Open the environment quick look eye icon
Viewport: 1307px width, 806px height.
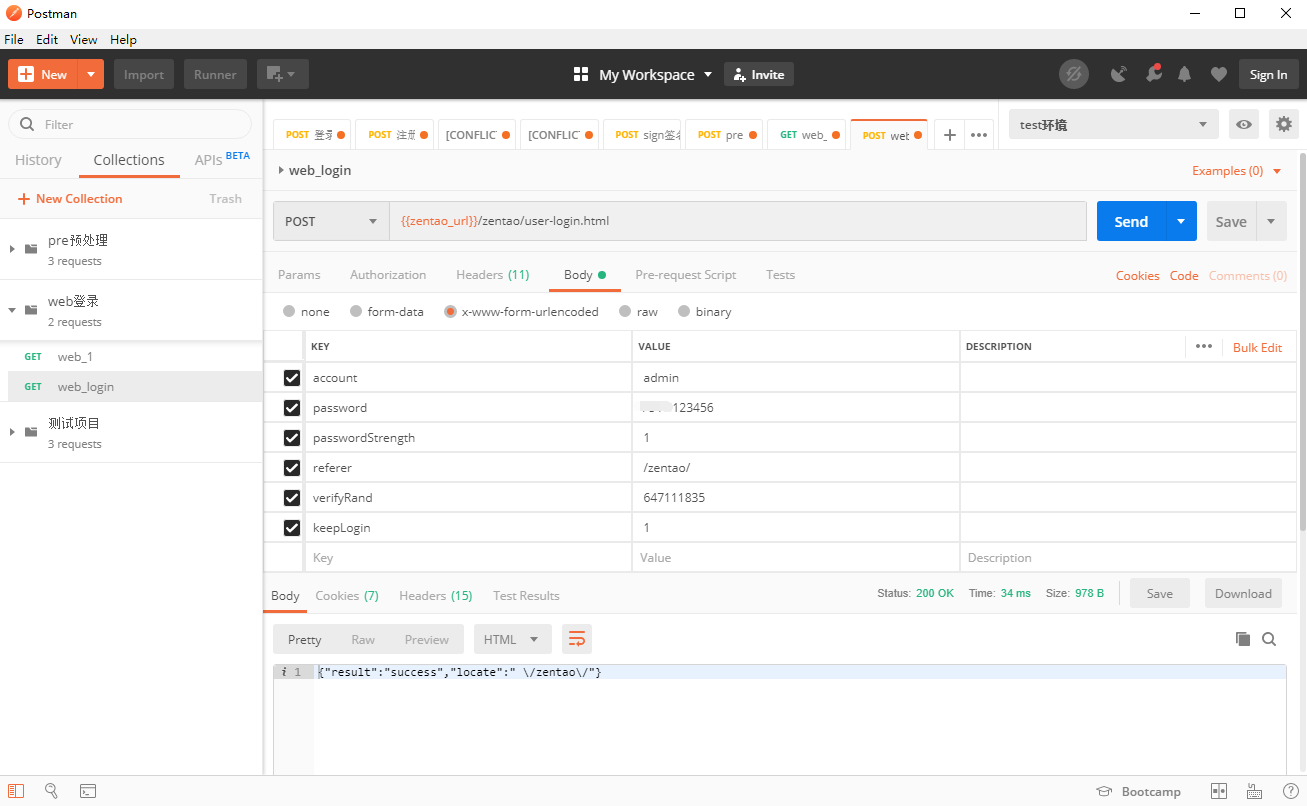[1244, 124]
